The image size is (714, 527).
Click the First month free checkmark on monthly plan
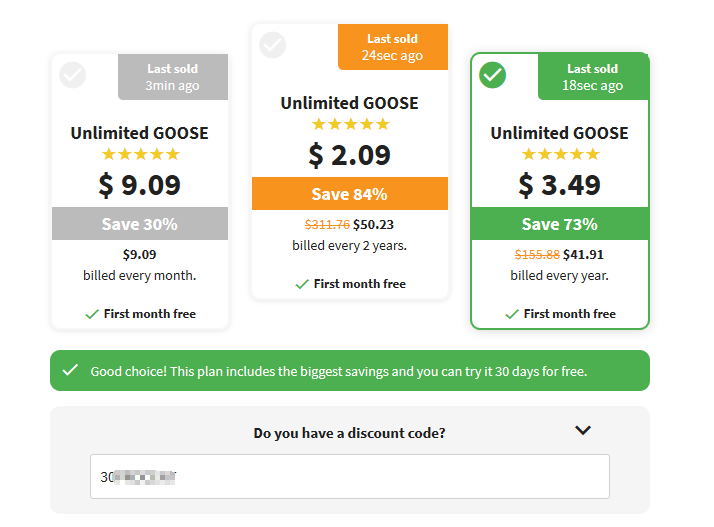[x=92, y=314]
